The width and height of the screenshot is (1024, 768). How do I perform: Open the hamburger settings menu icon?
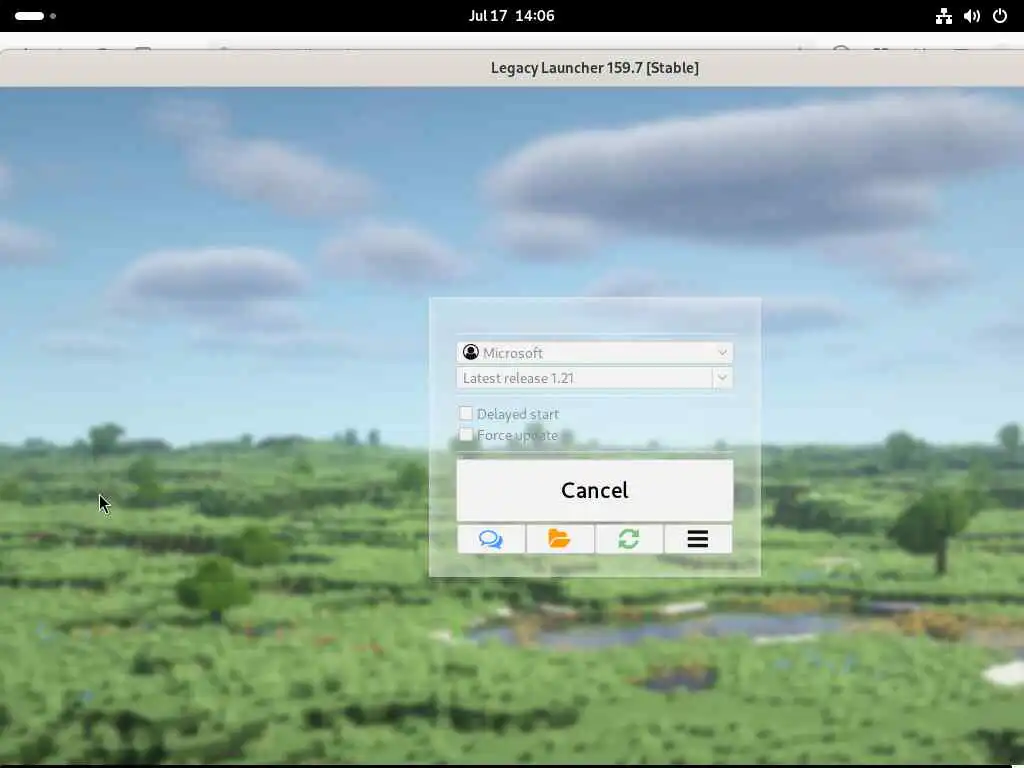pos(698,539)
